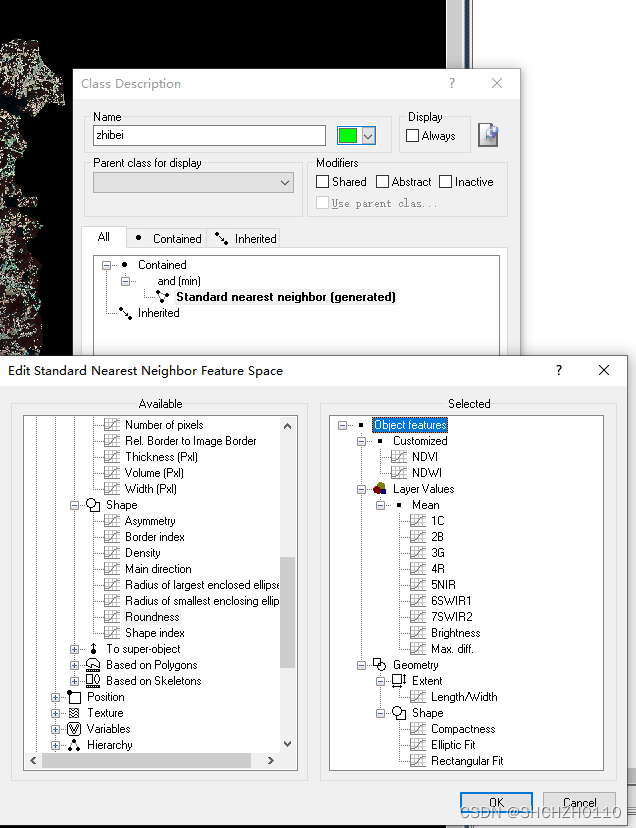Screen dimensions: 636x828
Task: Click the Hierarchy feature group icon
Action: coord(74,745)
